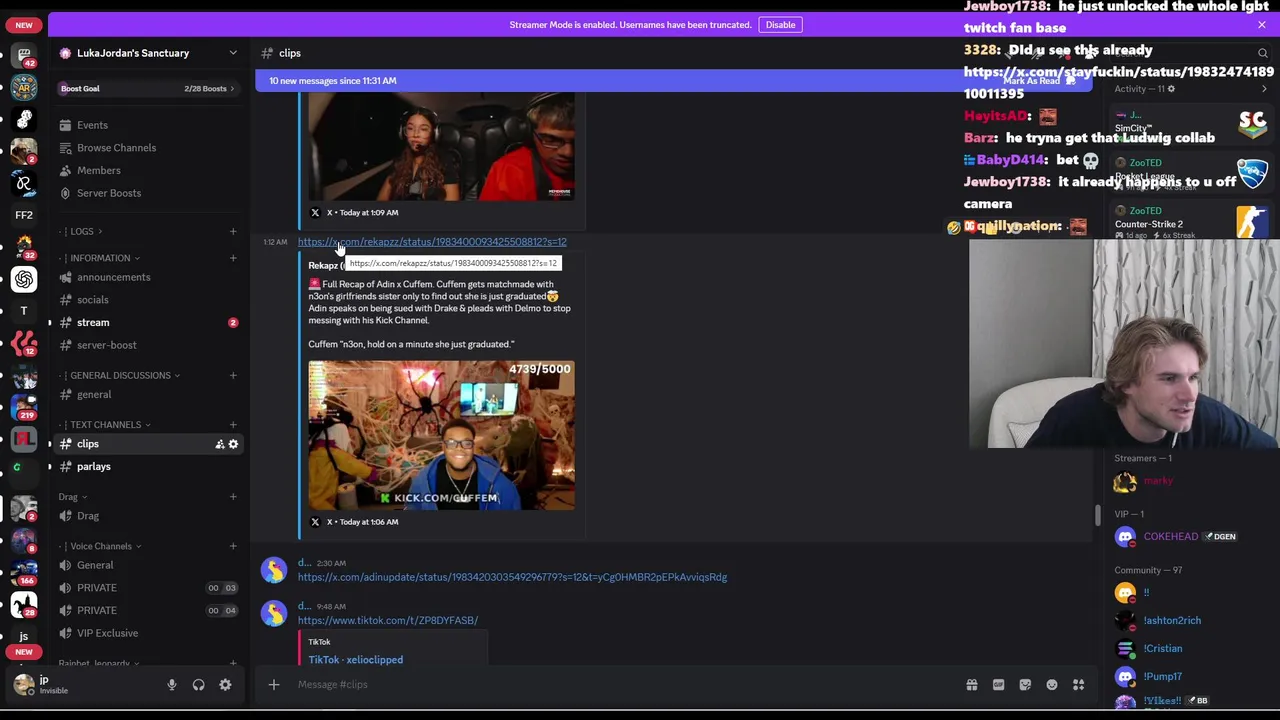Click create invite icon on clips channel
The image size is (1280, 720).
point(219,444)
